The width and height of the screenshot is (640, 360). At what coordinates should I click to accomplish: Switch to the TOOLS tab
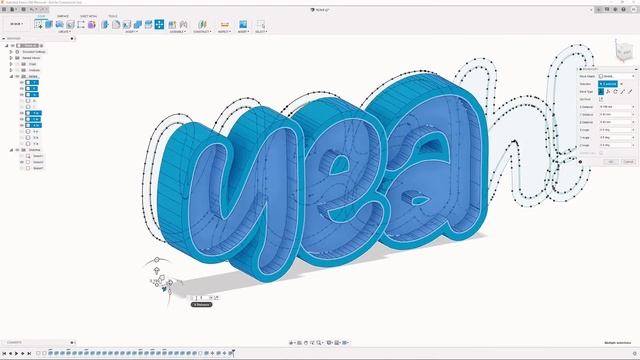coord(113,16)
